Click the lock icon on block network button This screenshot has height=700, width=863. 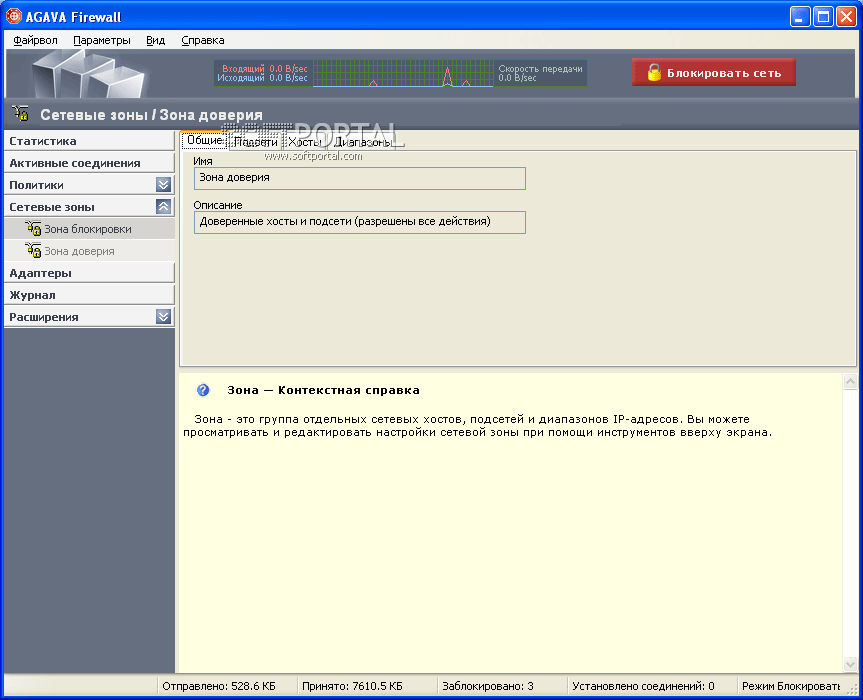coord(654,73)
